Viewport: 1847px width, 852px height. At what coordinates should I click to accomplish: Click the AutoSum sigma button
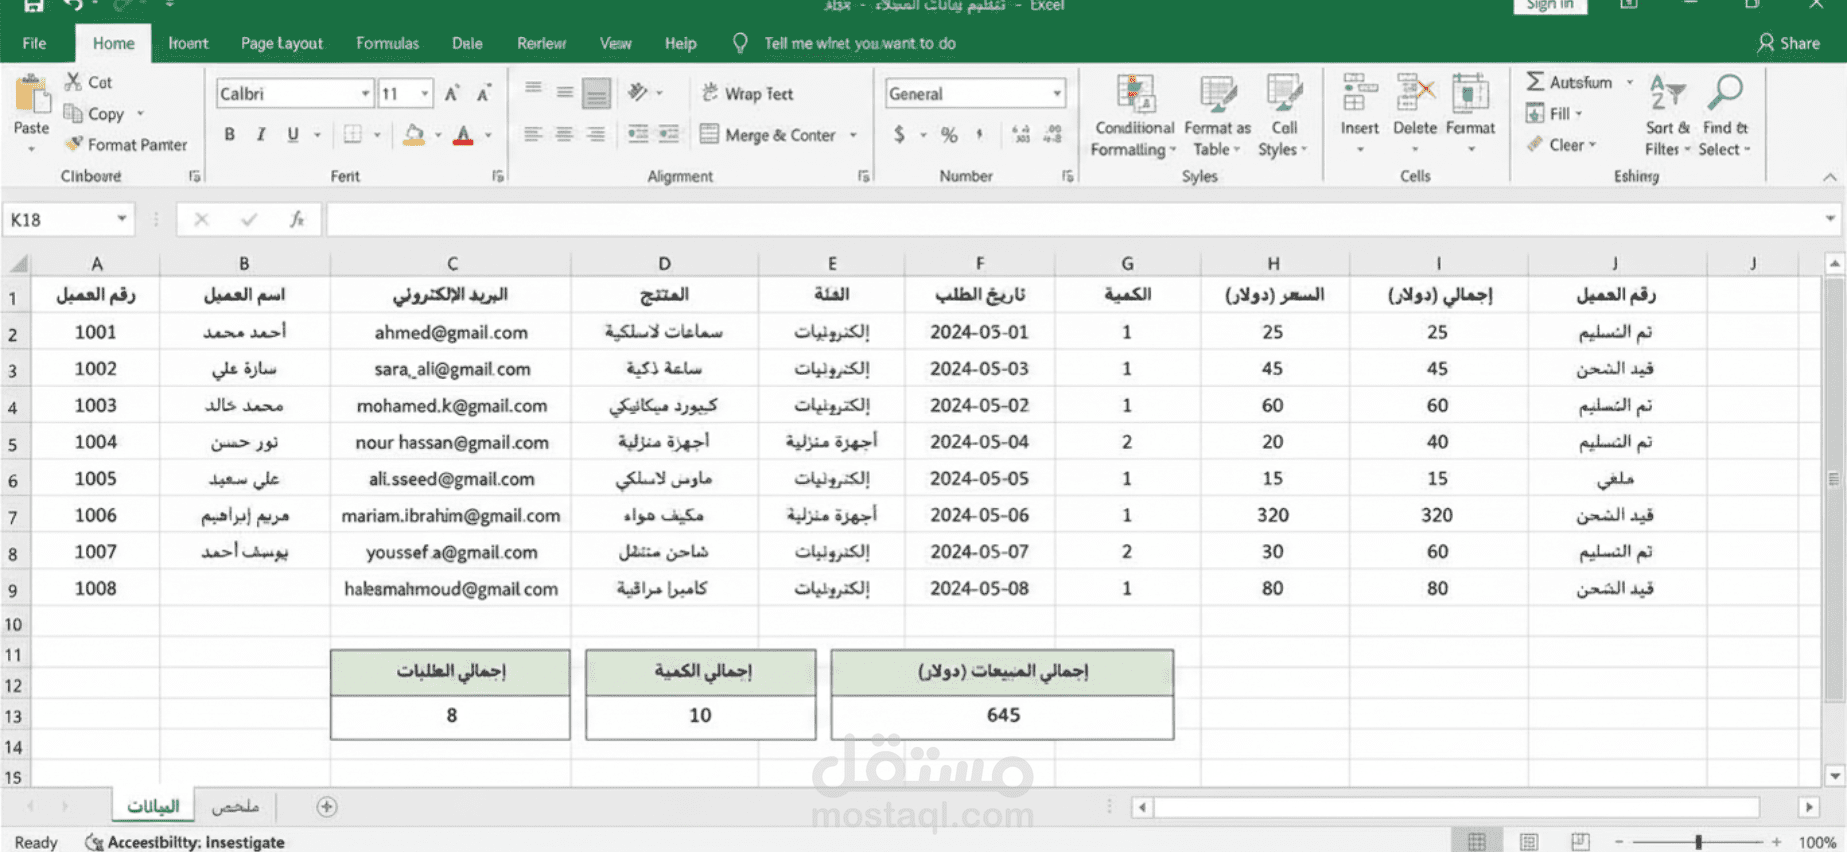[1569, 82]
